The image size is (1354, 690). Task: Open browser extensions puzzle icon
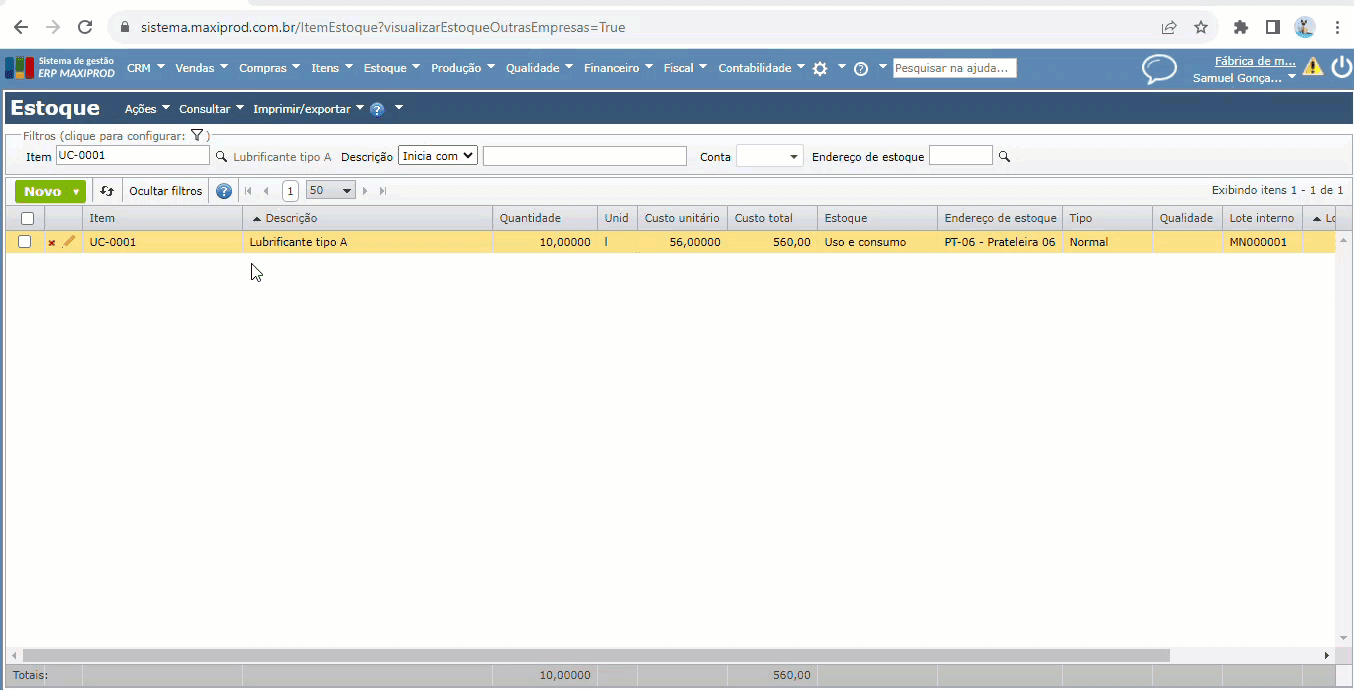coord(1241,27)
